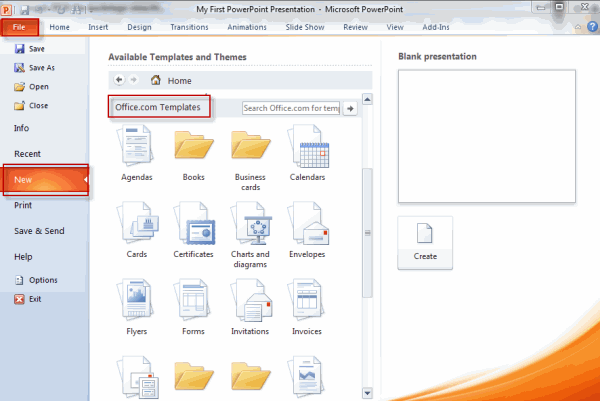Click the forward template navigation arrow

134,80
